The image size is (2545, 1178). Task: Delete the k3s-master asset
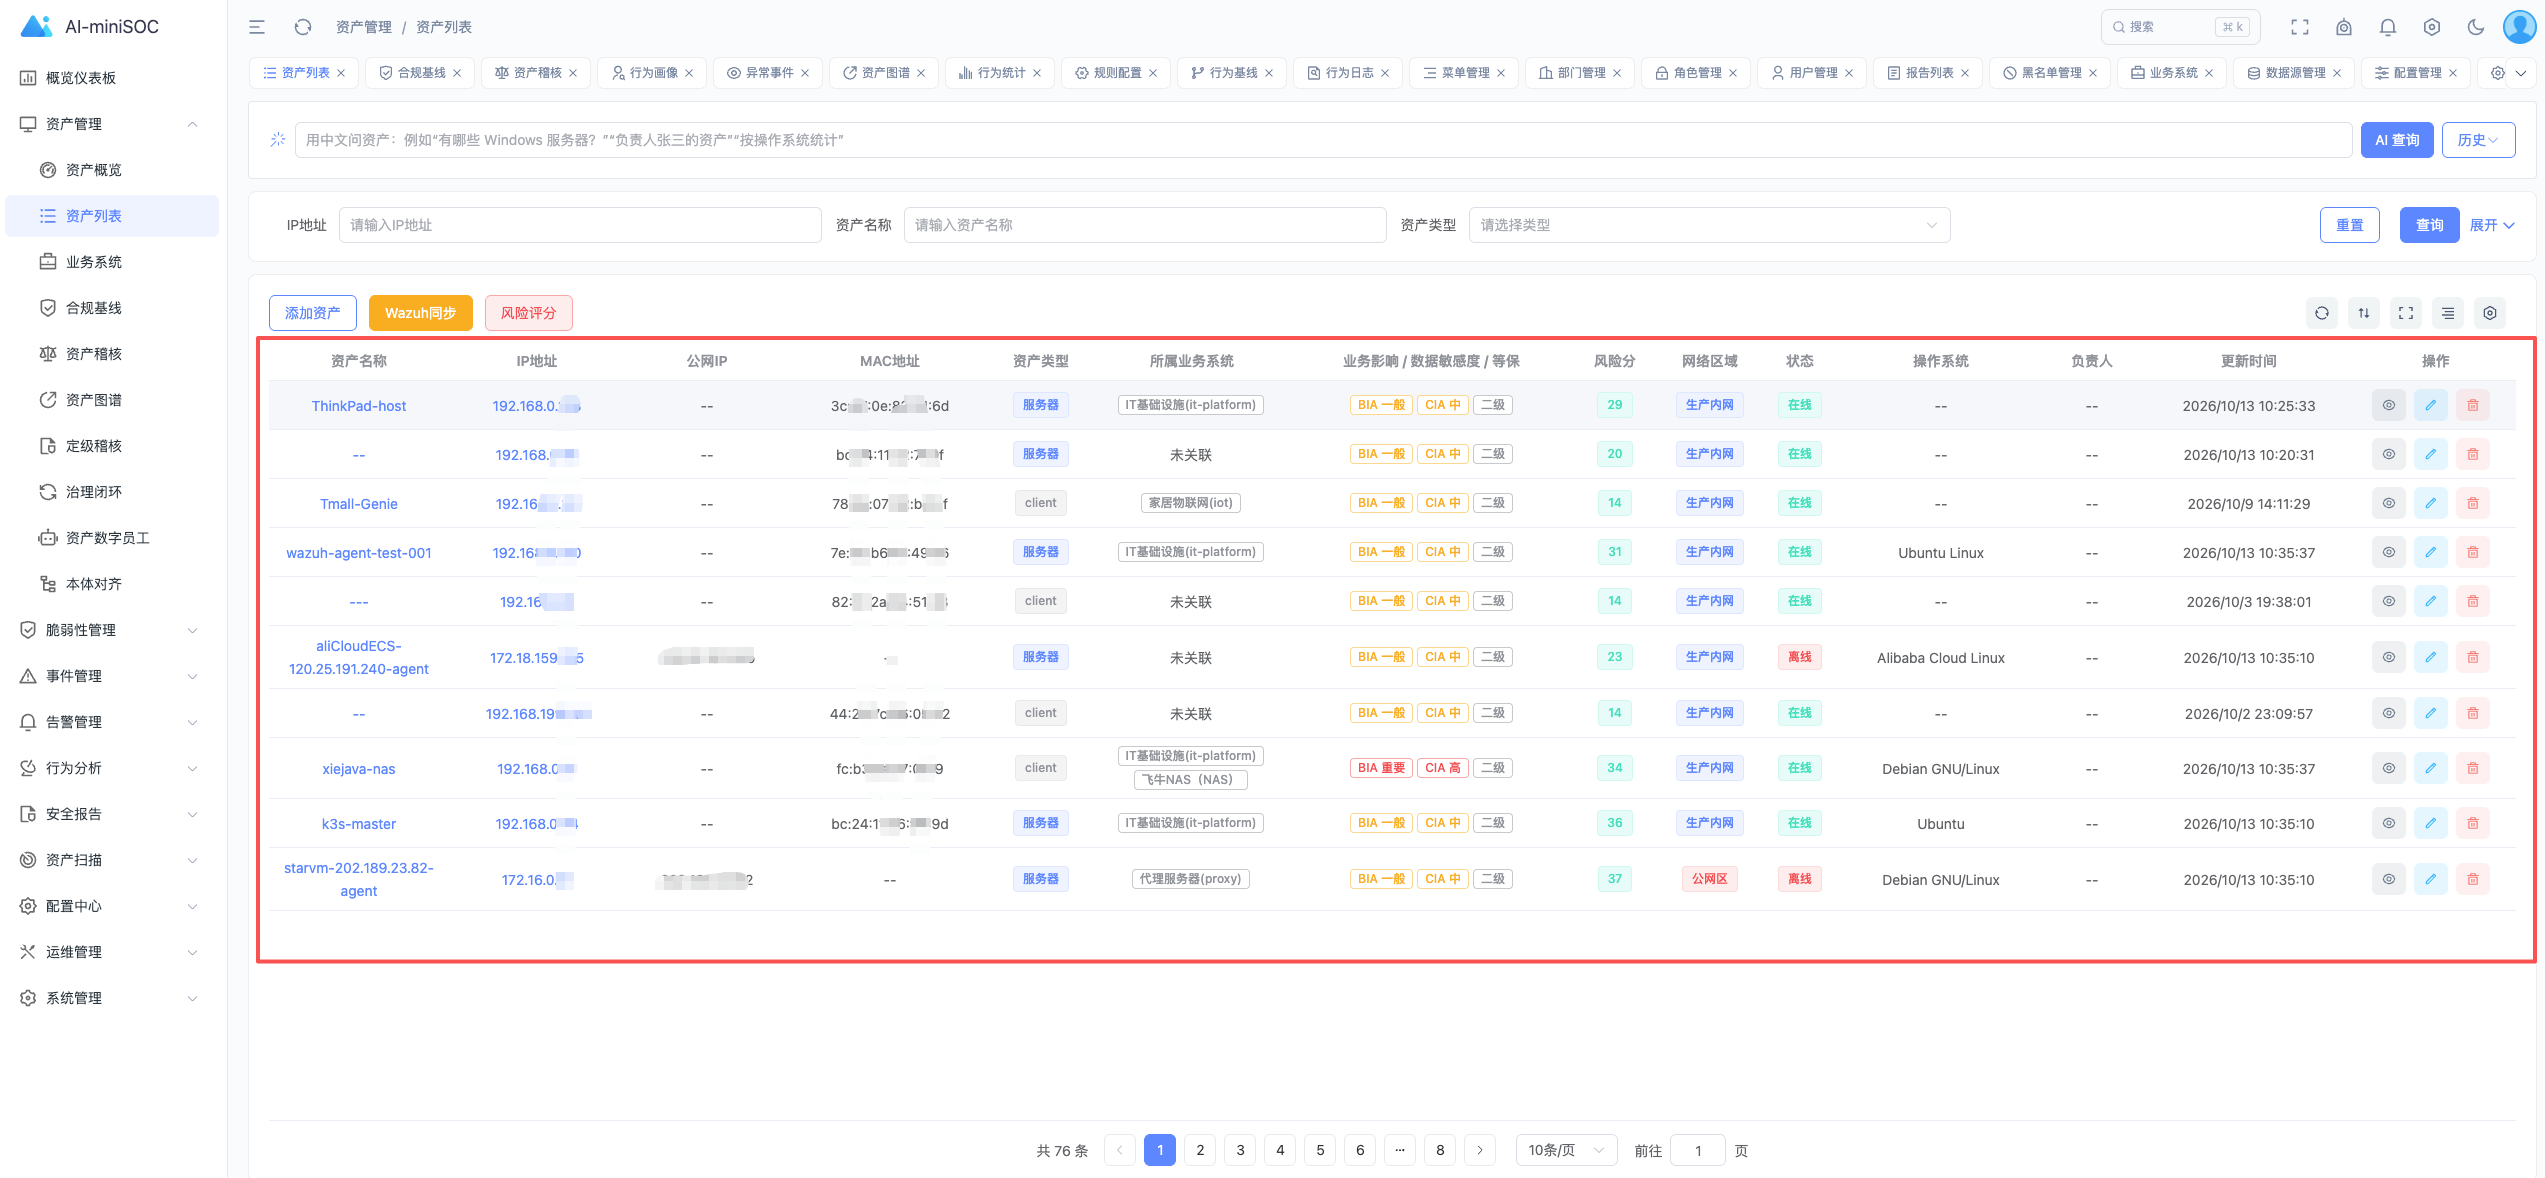(2472, 823)
